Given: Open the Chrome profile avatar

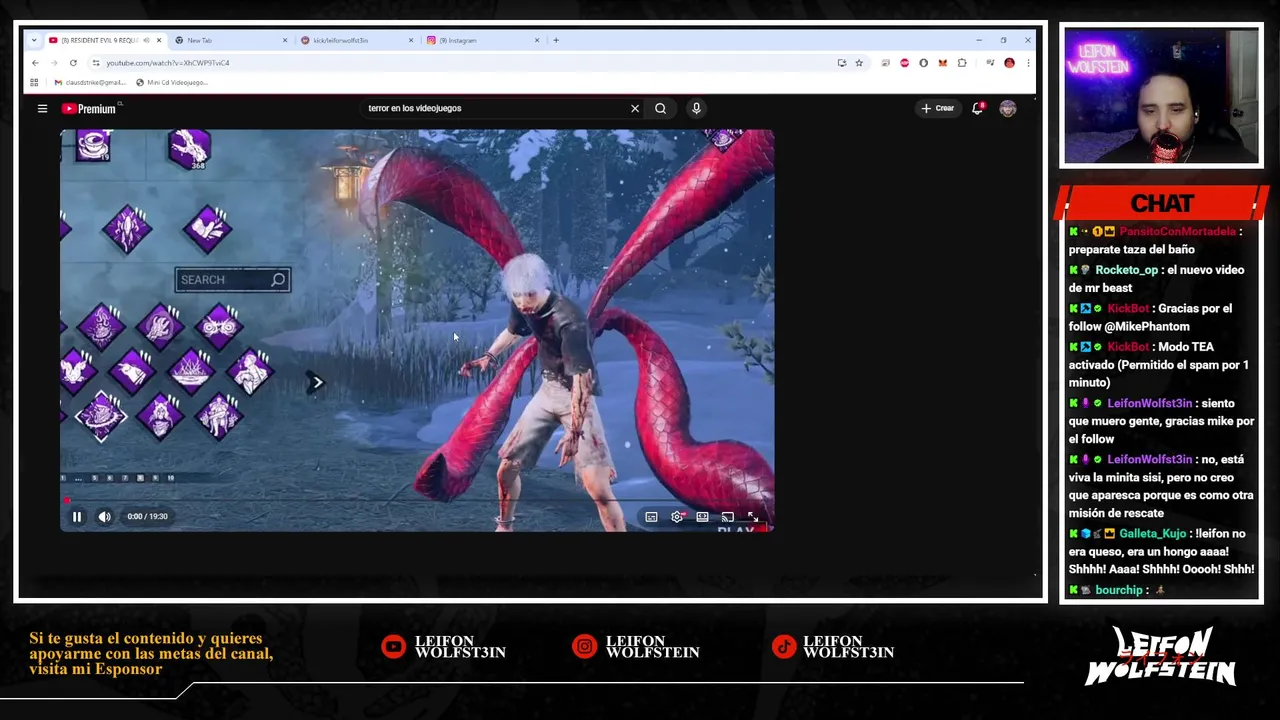Looking at the screenshot, I should 1009,63.
